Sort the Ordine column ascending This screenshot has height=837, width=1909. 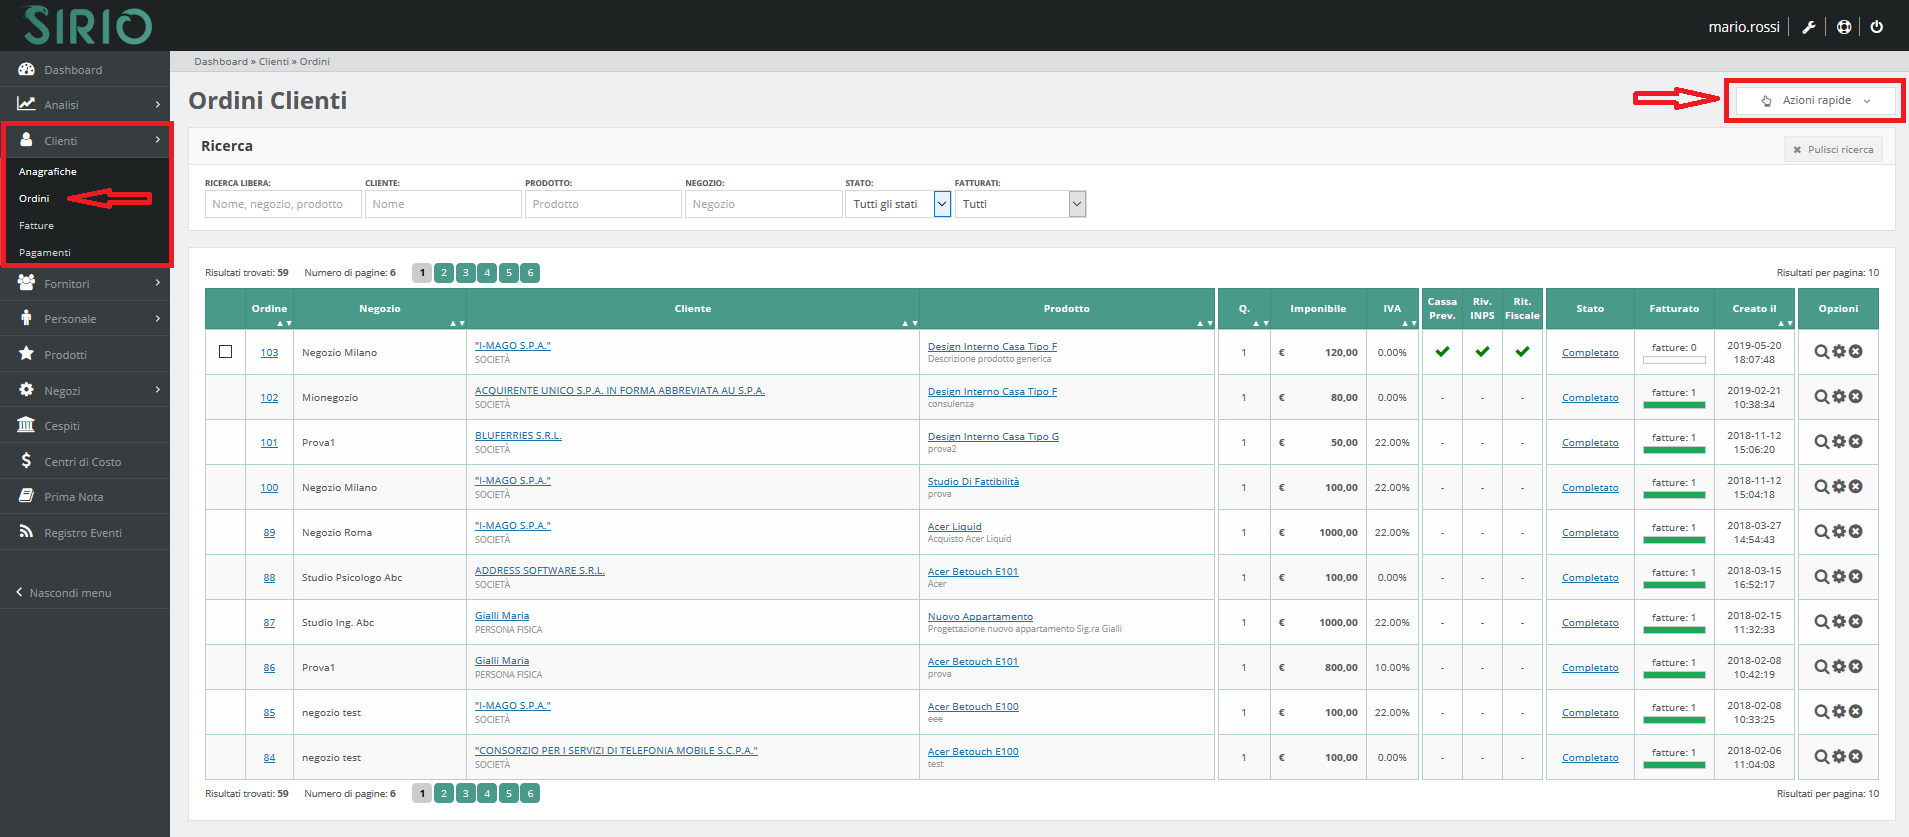[280, 323]
